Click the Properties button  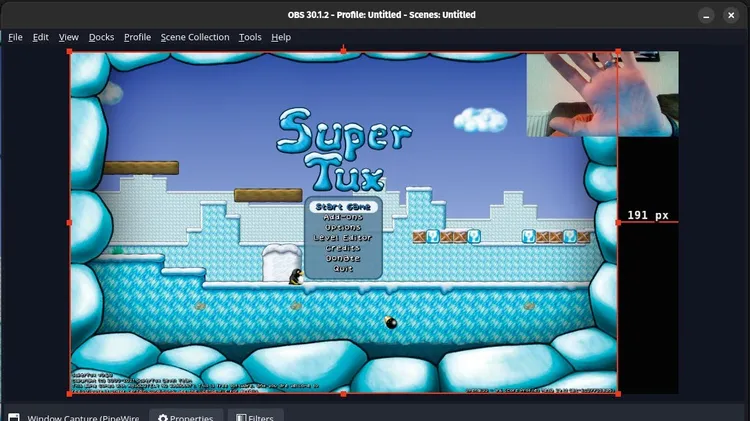[186, 417]
